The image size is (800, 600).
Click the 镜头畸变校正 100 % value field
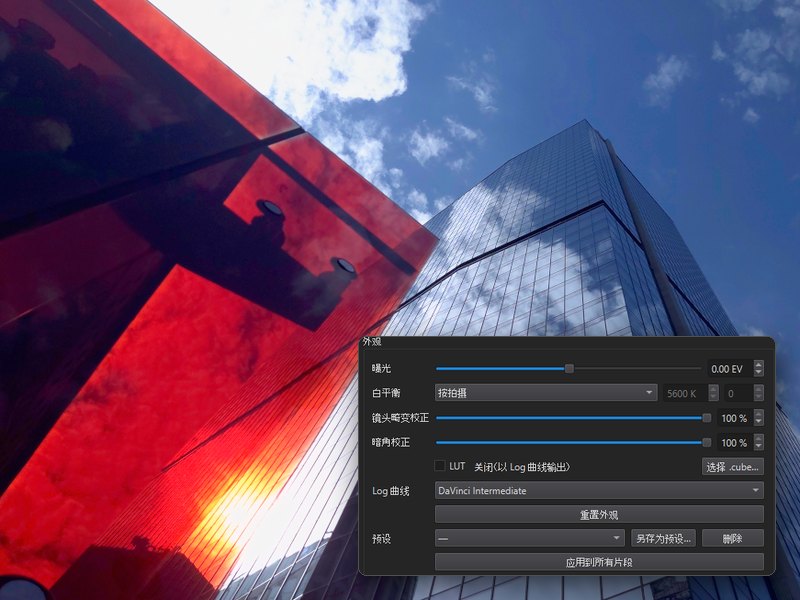(x=735, y=418)
